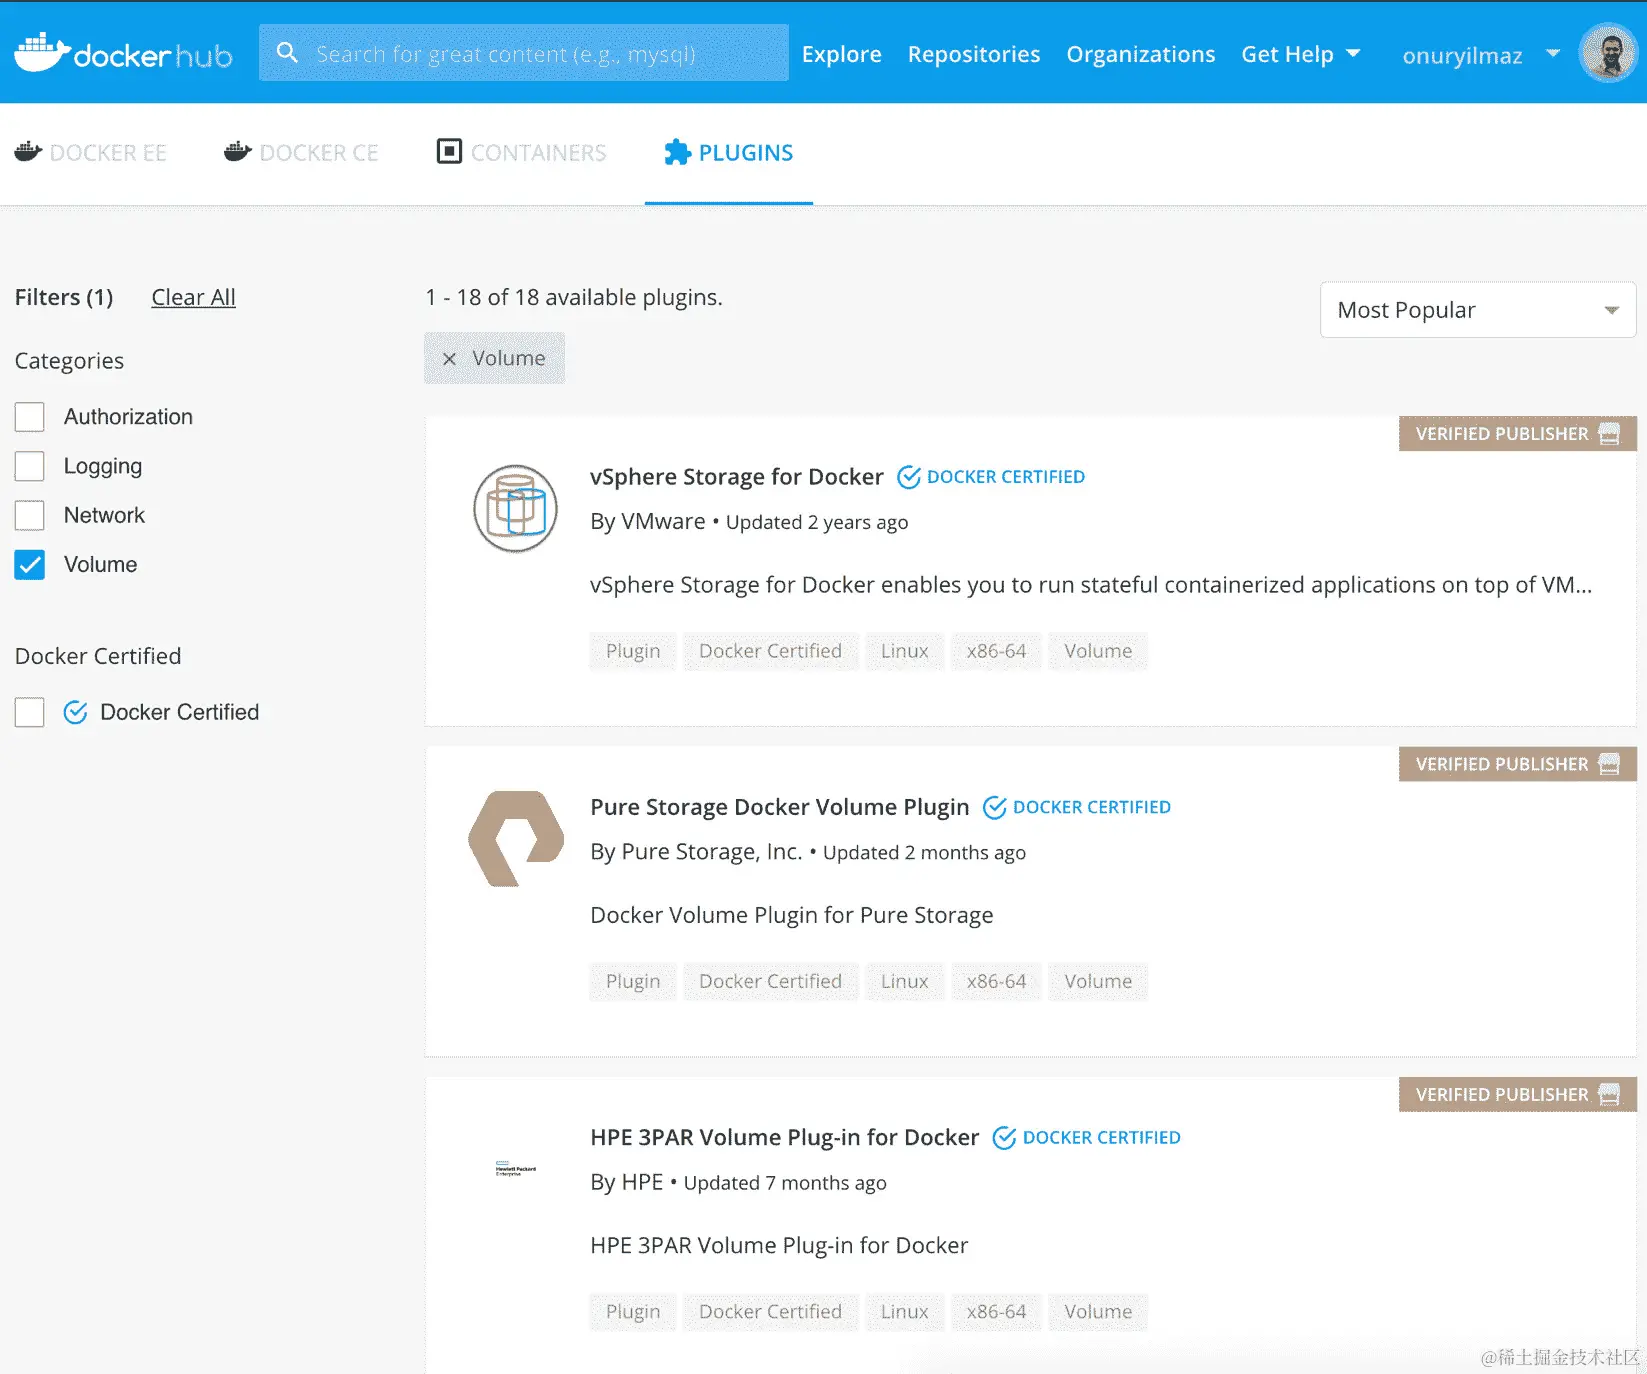1647x1374 pixels.
Task: Click the Docker Hub whale logo
Action: [40, 52]
